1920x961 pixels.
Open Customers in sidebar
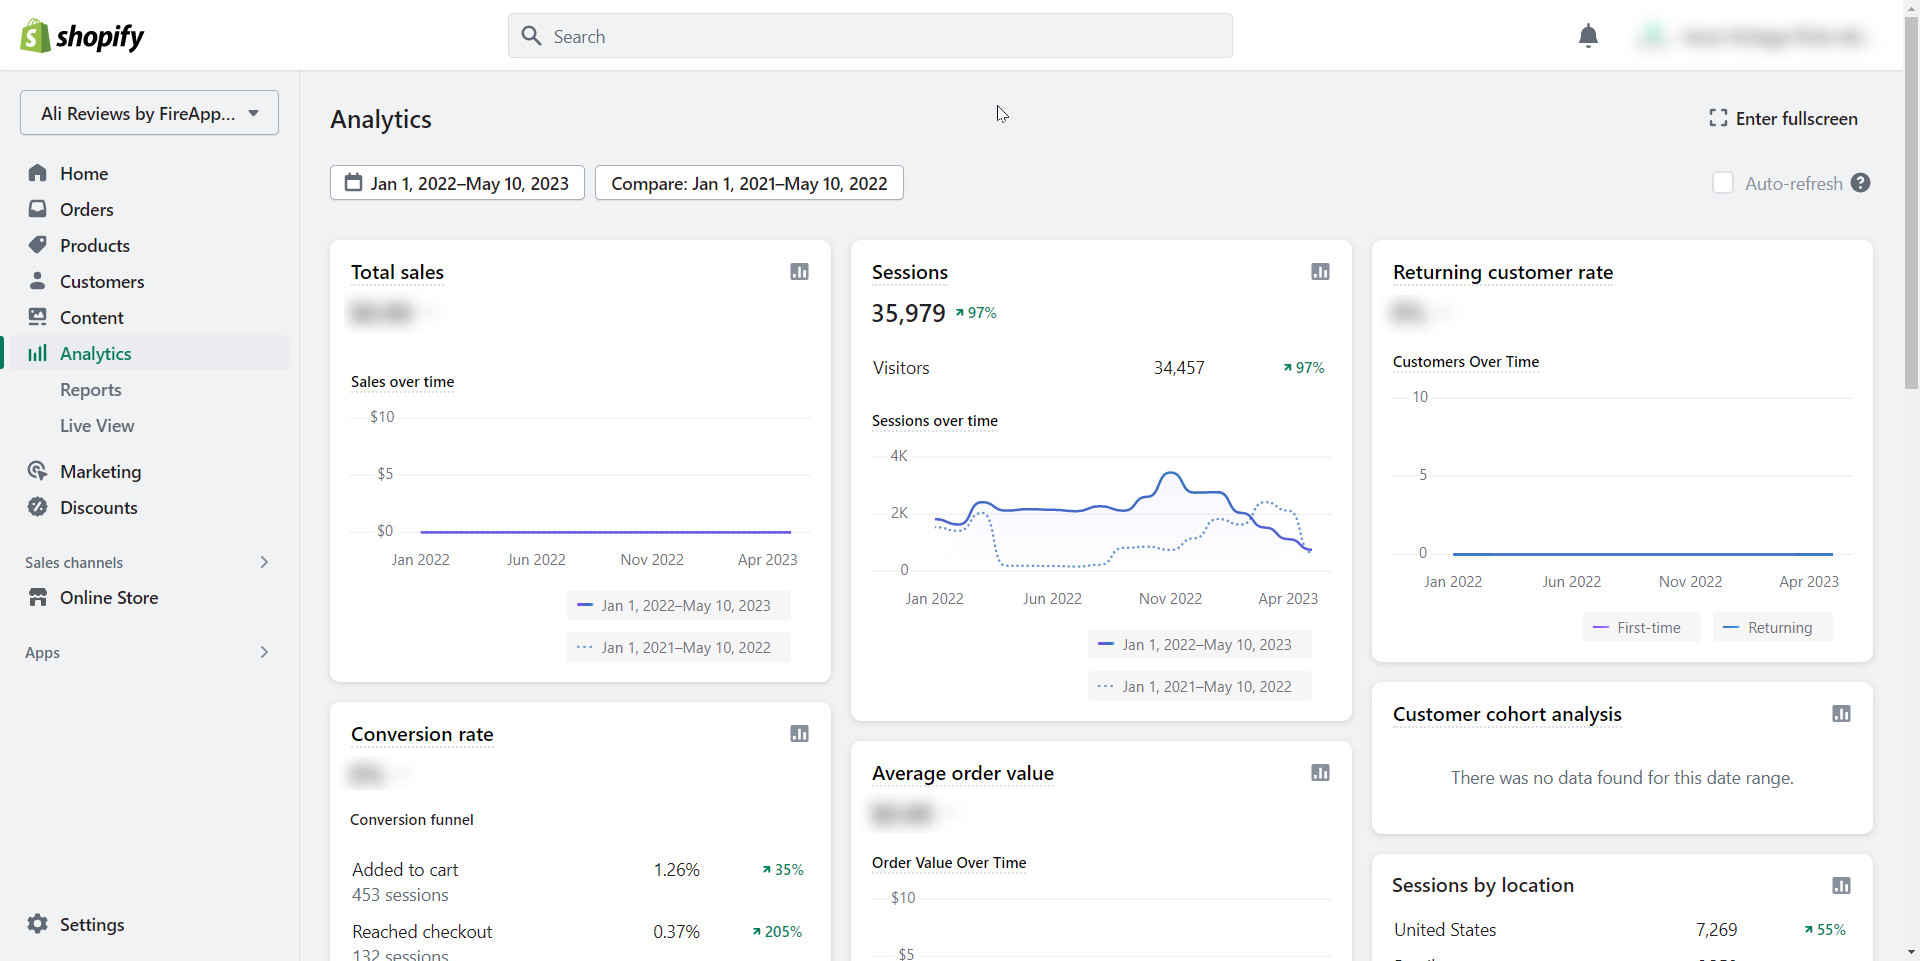102,281
